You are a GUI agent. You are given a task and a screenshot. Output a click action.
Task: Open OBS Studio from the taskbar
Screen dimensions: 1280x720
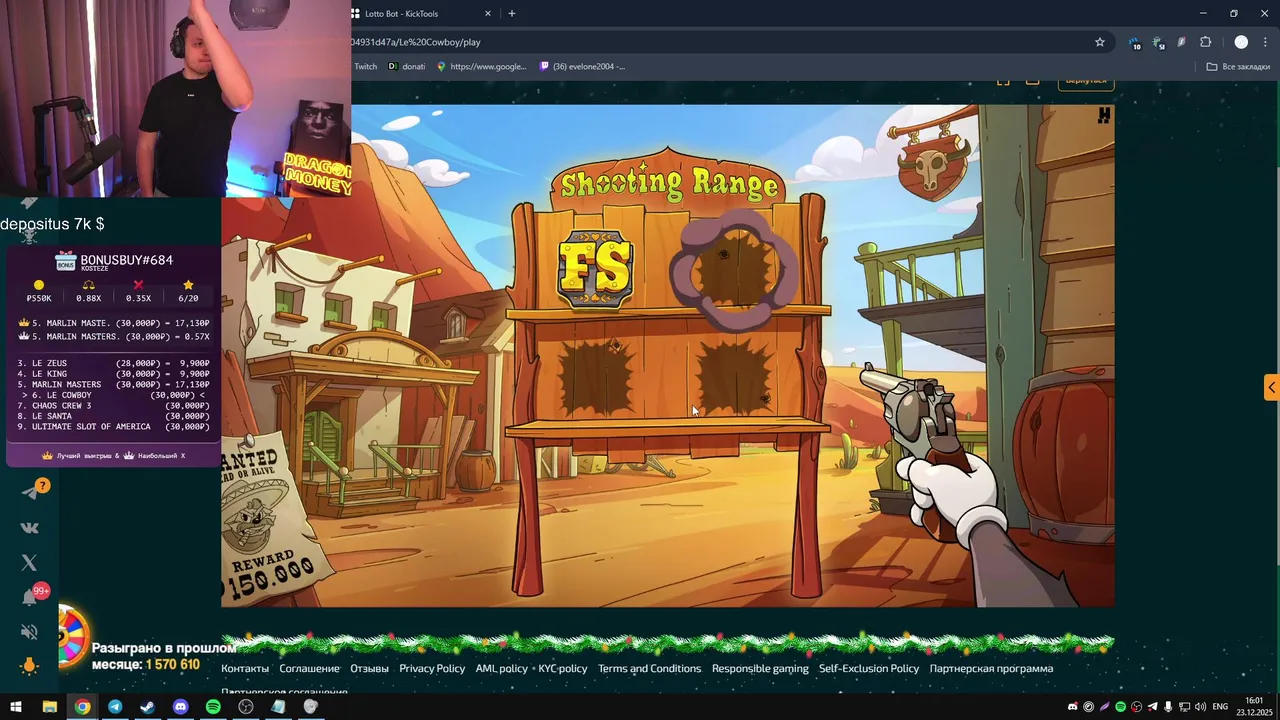click(245, 707)
